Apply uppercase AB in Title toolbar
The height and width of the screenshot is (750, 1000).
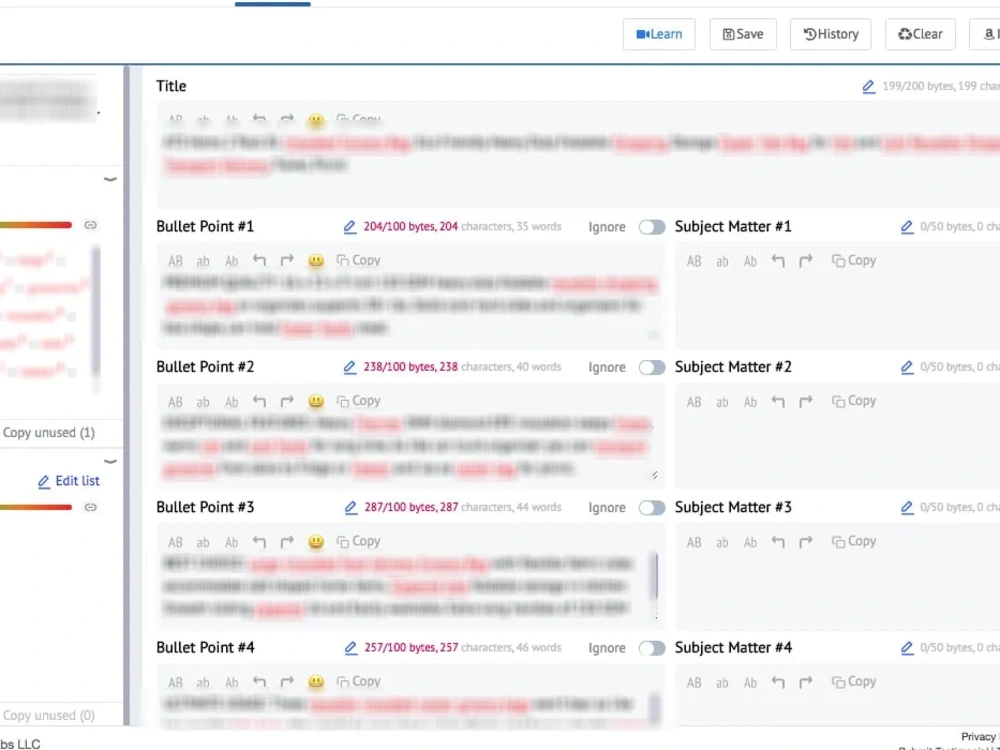pyautogui.click(x=175, y=119)
